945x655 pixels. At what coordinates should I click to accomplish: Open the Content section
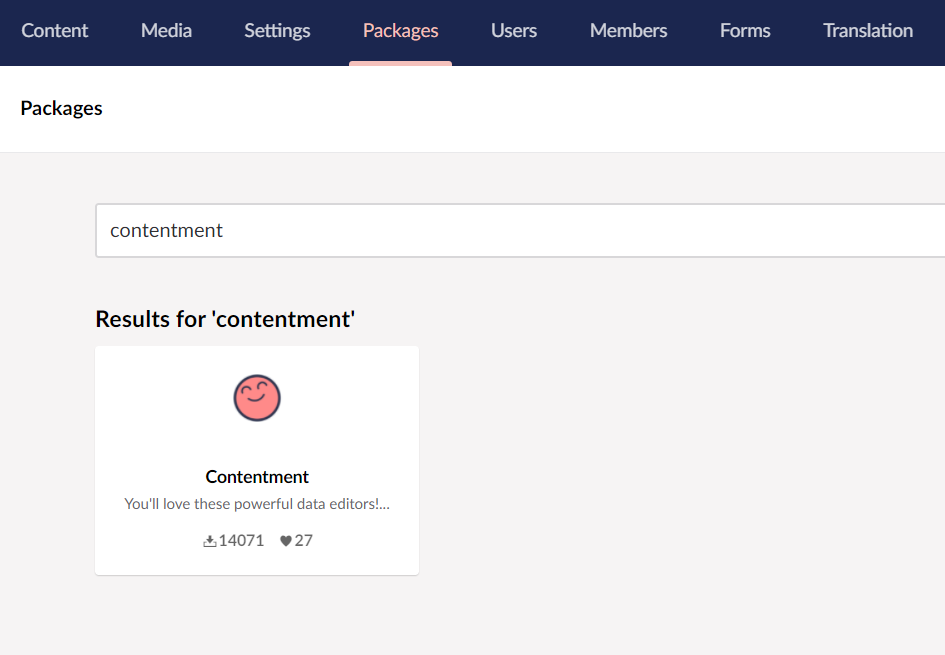coord(54,31)
